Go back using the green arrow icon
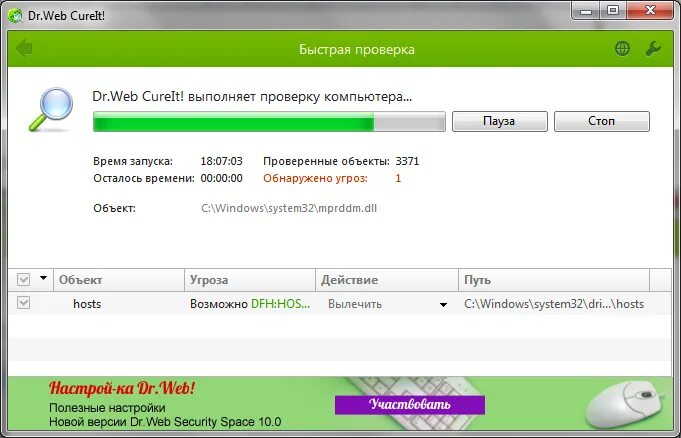 tap(24, 48)
